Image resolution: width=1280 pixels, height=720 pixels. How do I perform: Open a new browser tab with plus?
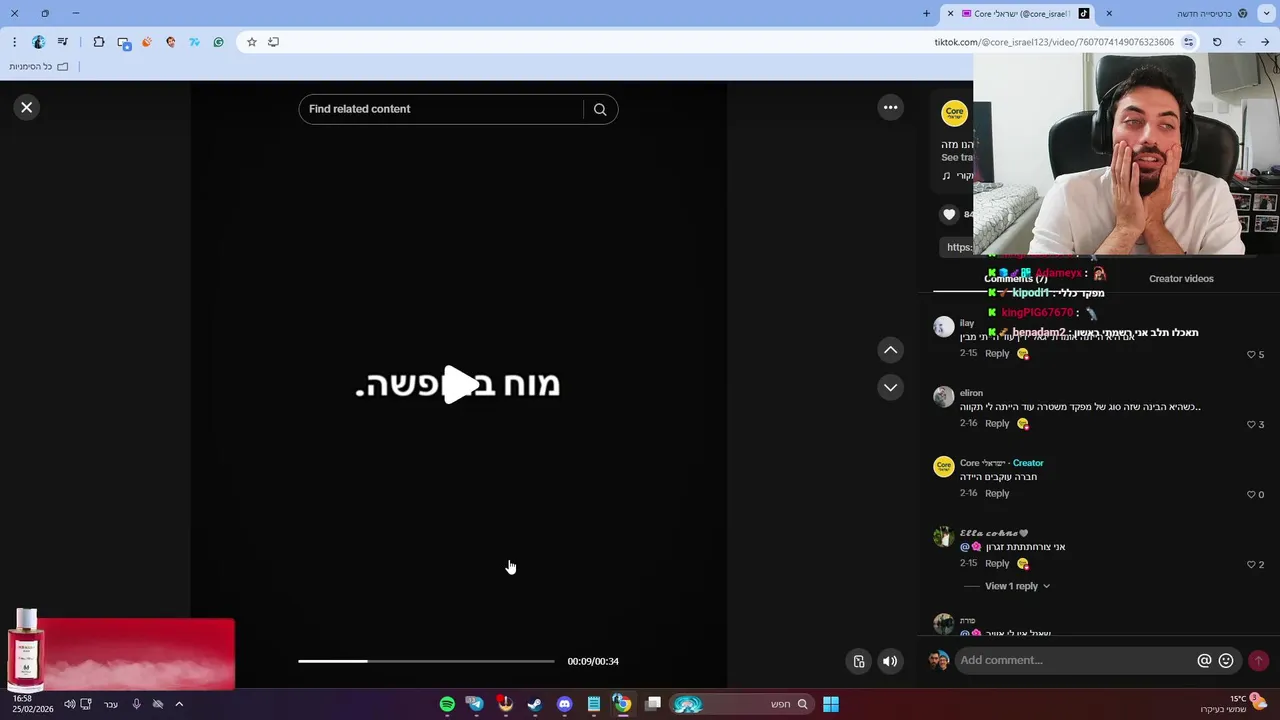coord(926,14)
